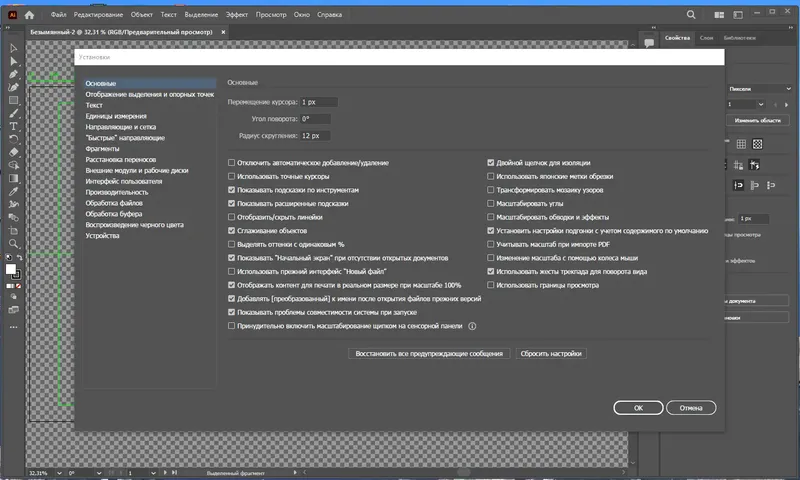Swap fill and stroke colors
800x480 pixels.
(x=19, y=258)
